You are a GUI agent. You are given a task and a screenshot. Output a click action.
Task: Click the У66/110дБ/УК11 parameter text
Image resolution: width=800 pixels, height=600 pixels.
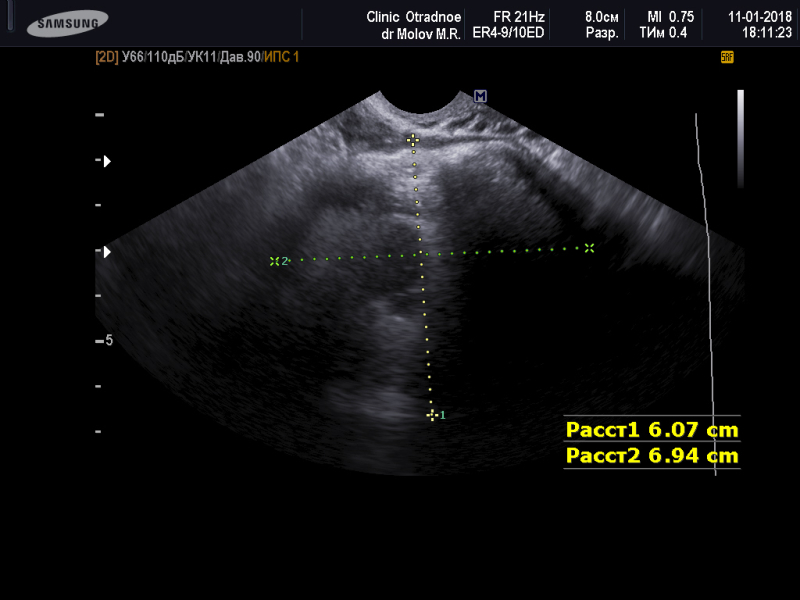point(169,57)
